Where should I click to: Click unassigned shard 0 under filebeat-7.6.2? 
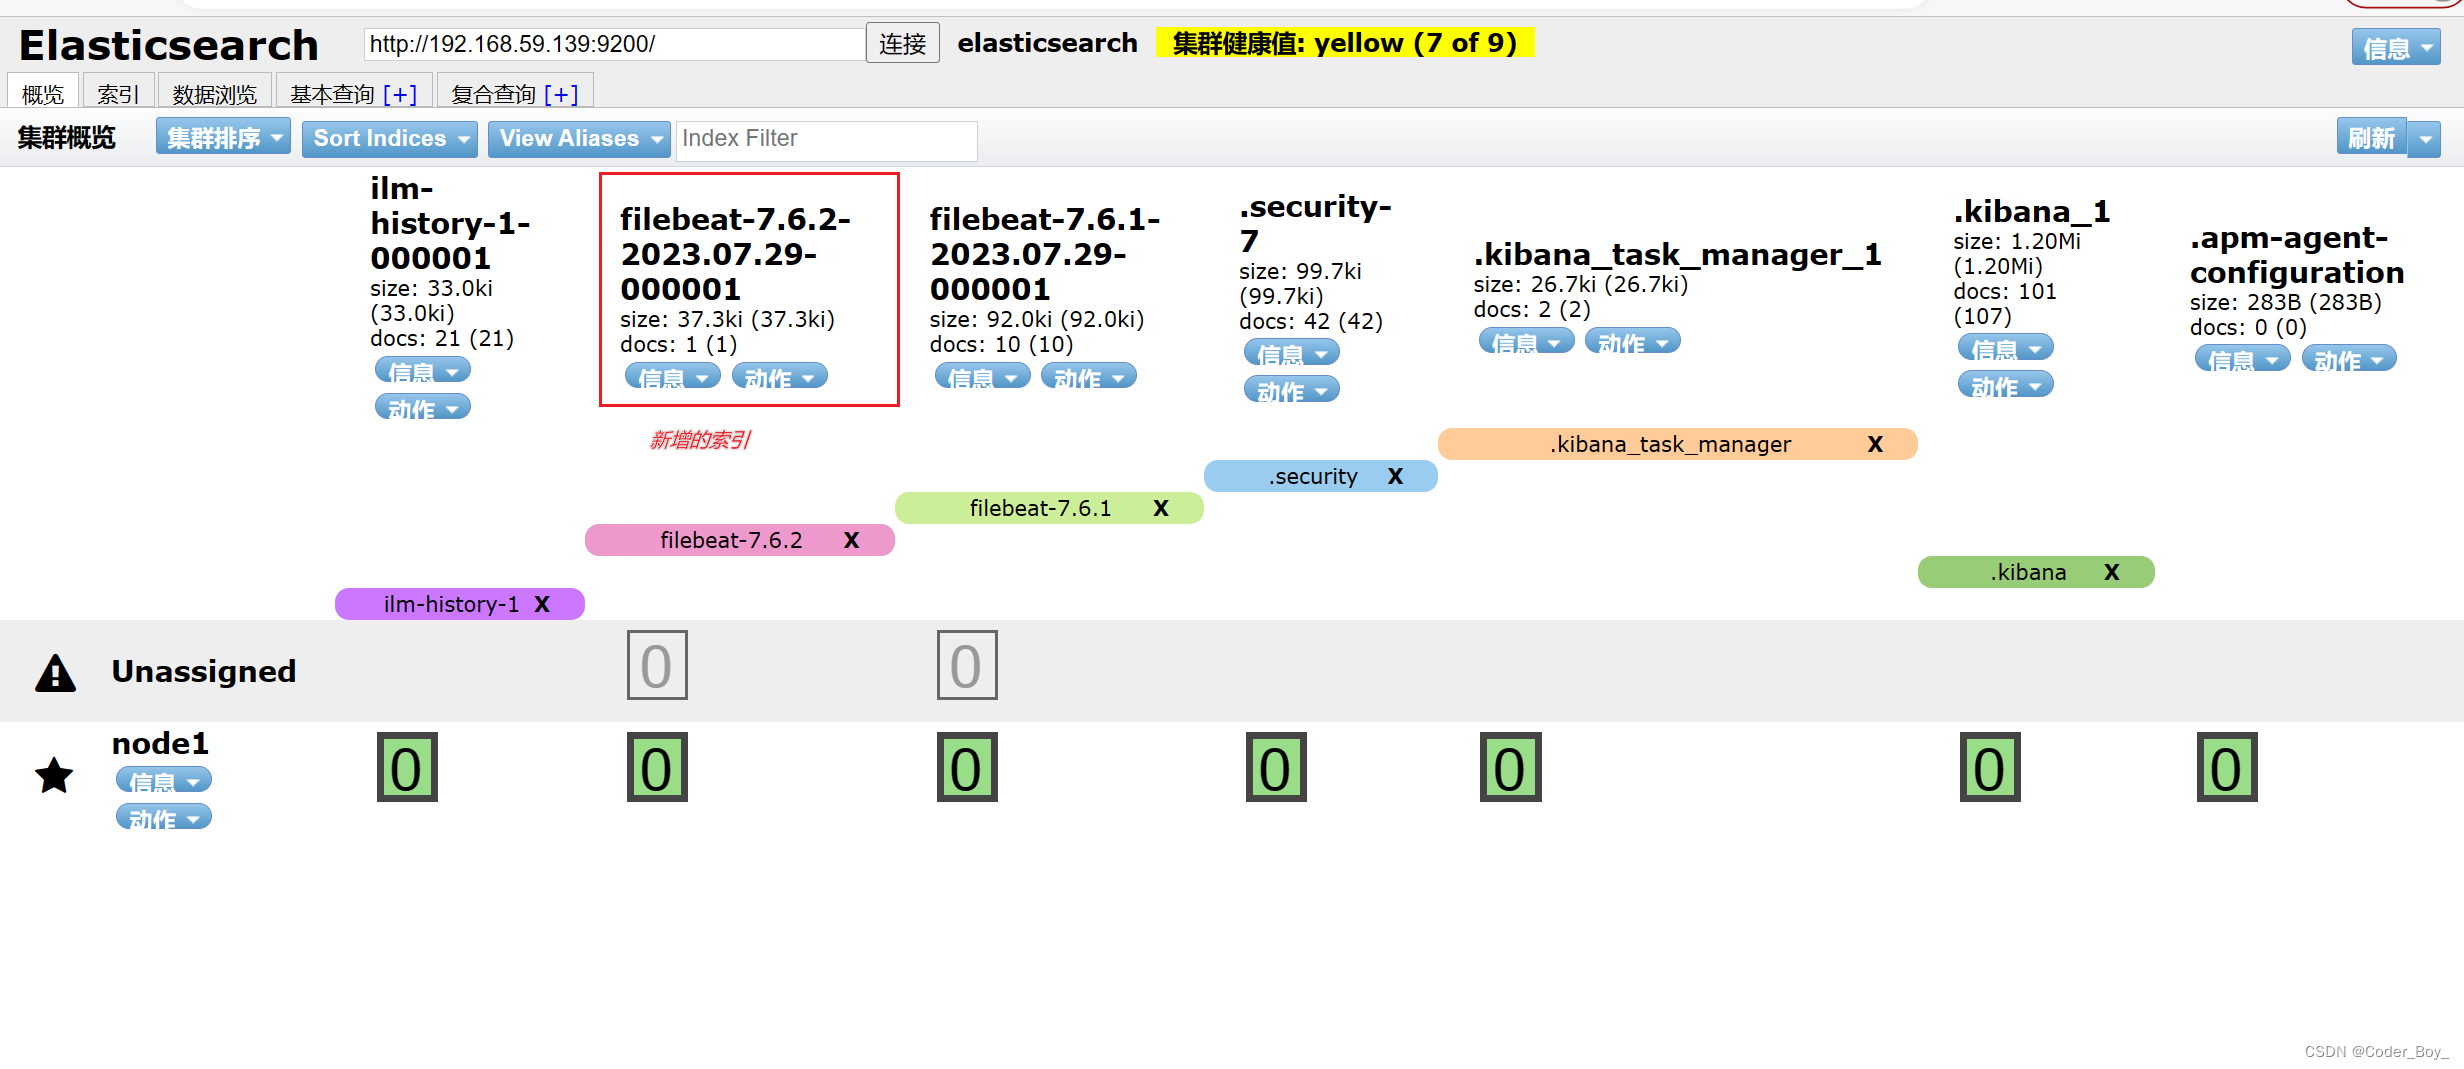(657, 665)
